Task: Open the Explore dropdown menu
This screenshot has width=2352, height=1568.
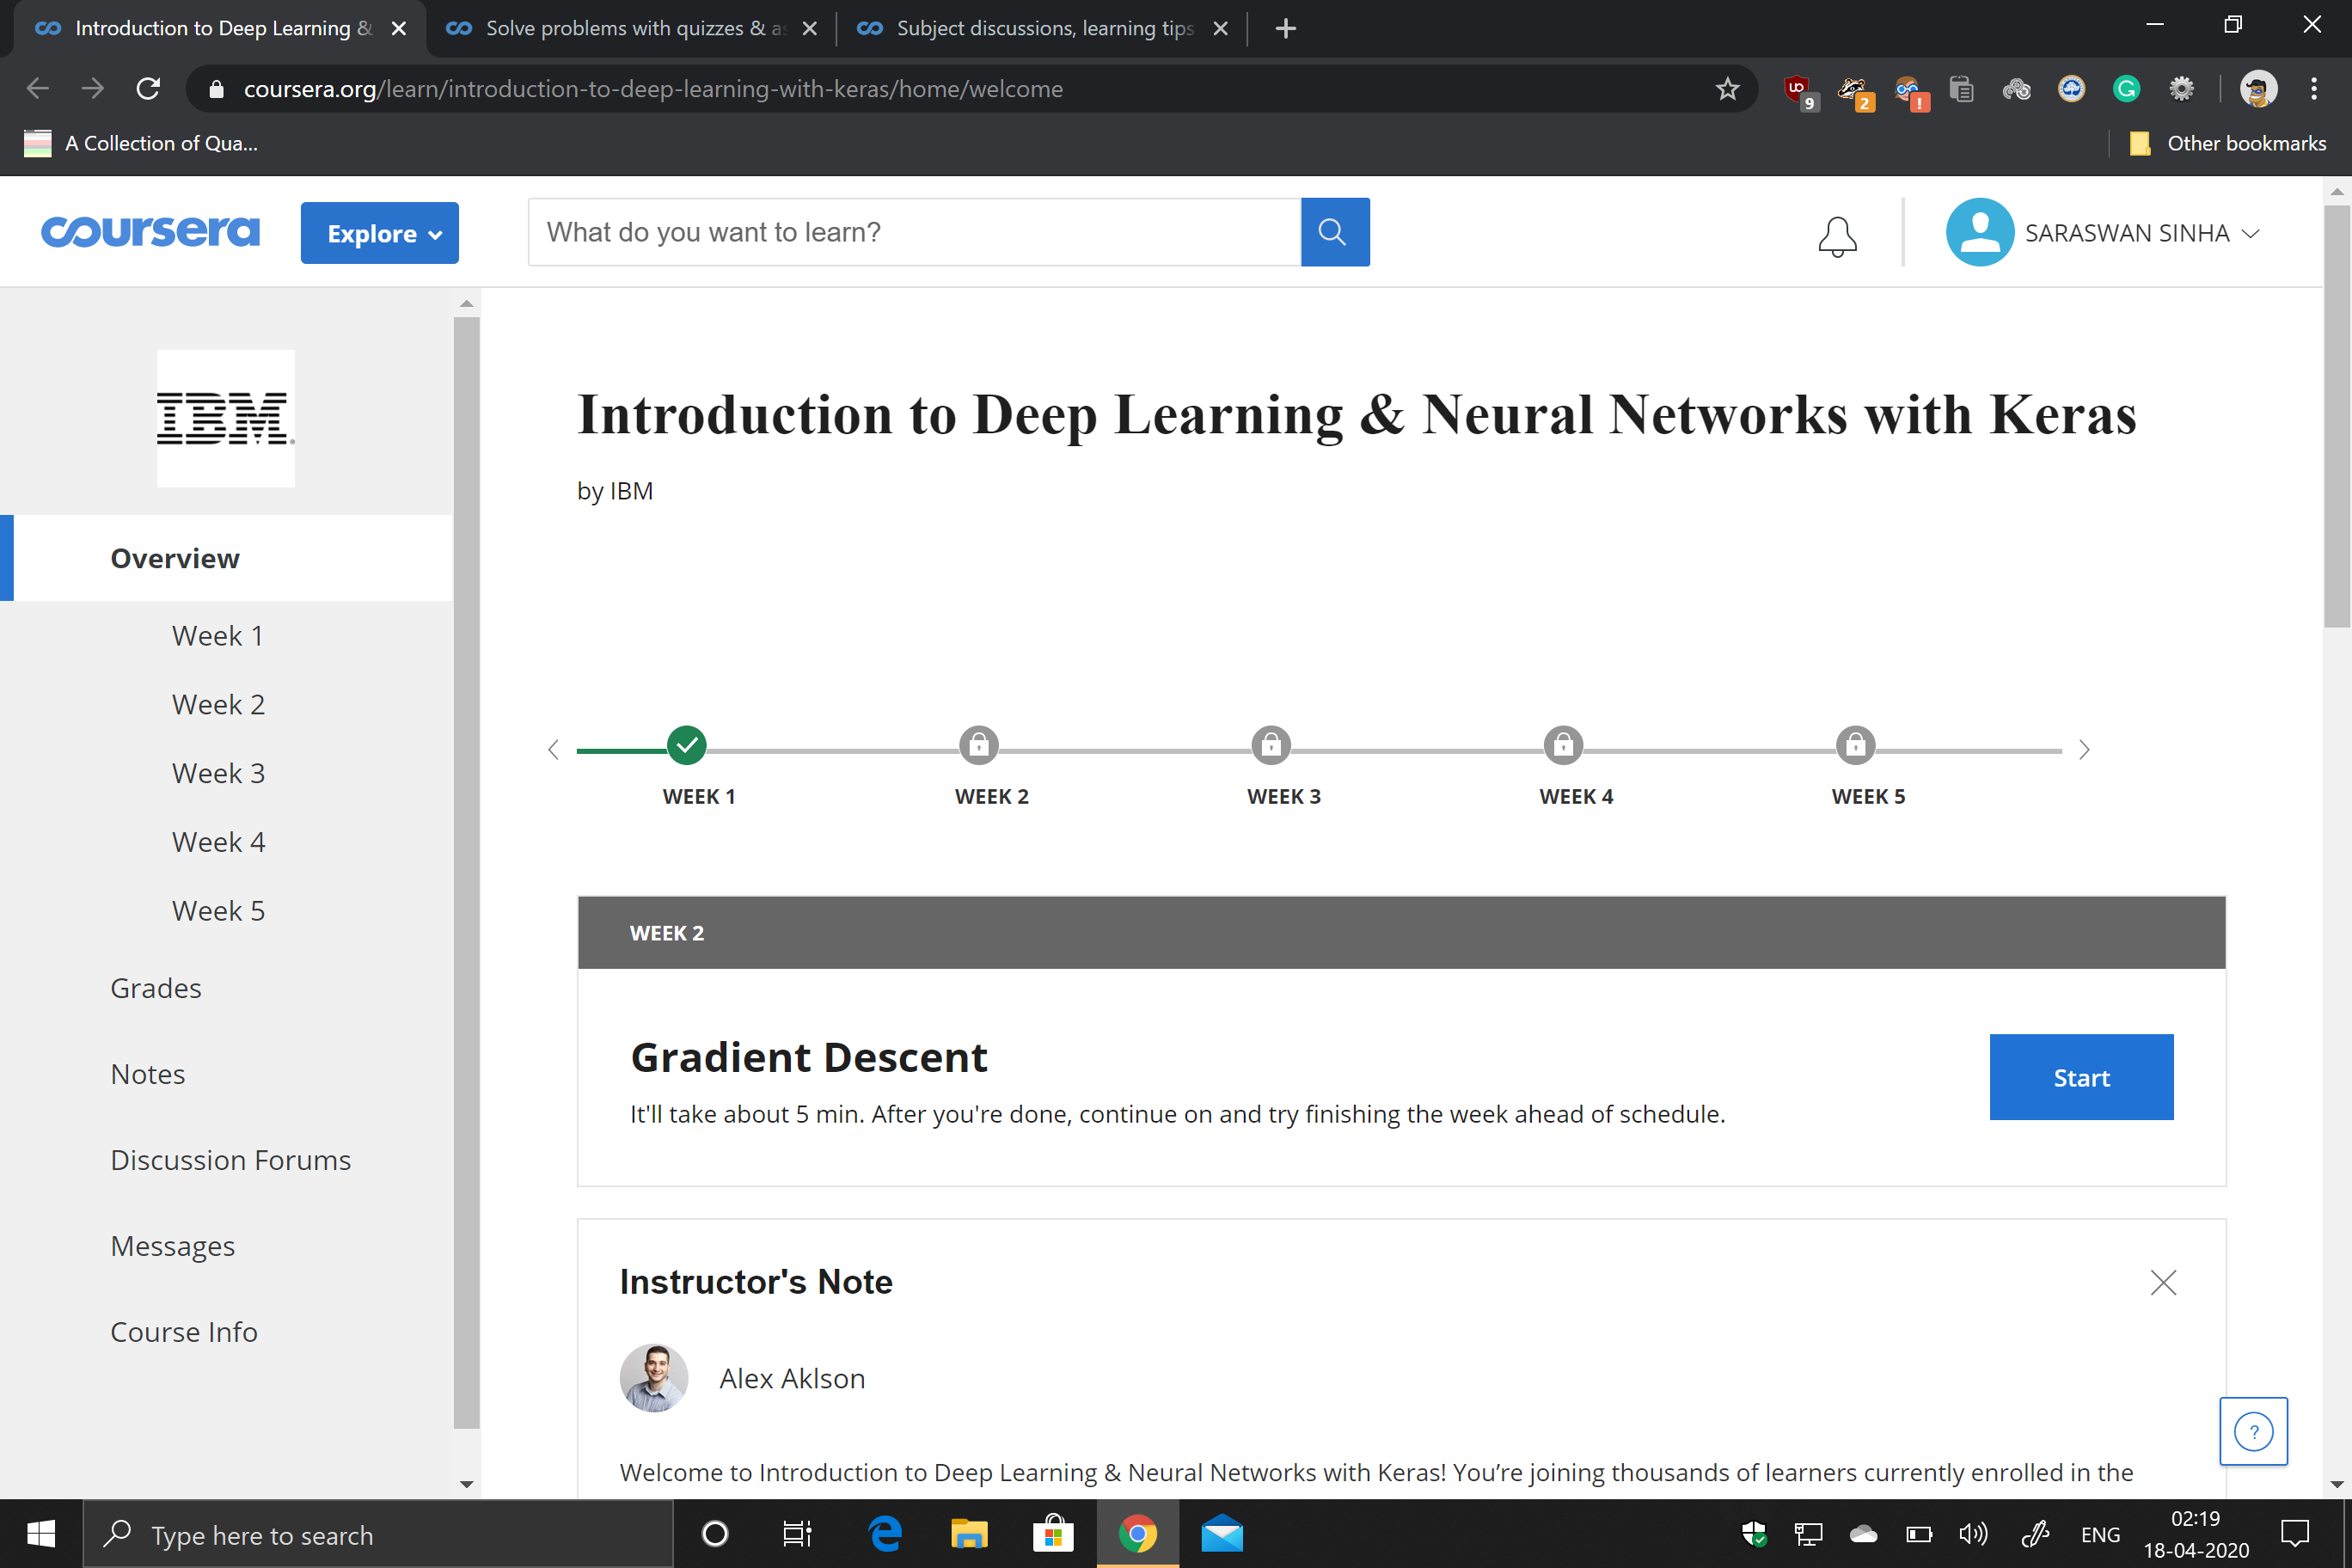Action: [x=380, y=233]
